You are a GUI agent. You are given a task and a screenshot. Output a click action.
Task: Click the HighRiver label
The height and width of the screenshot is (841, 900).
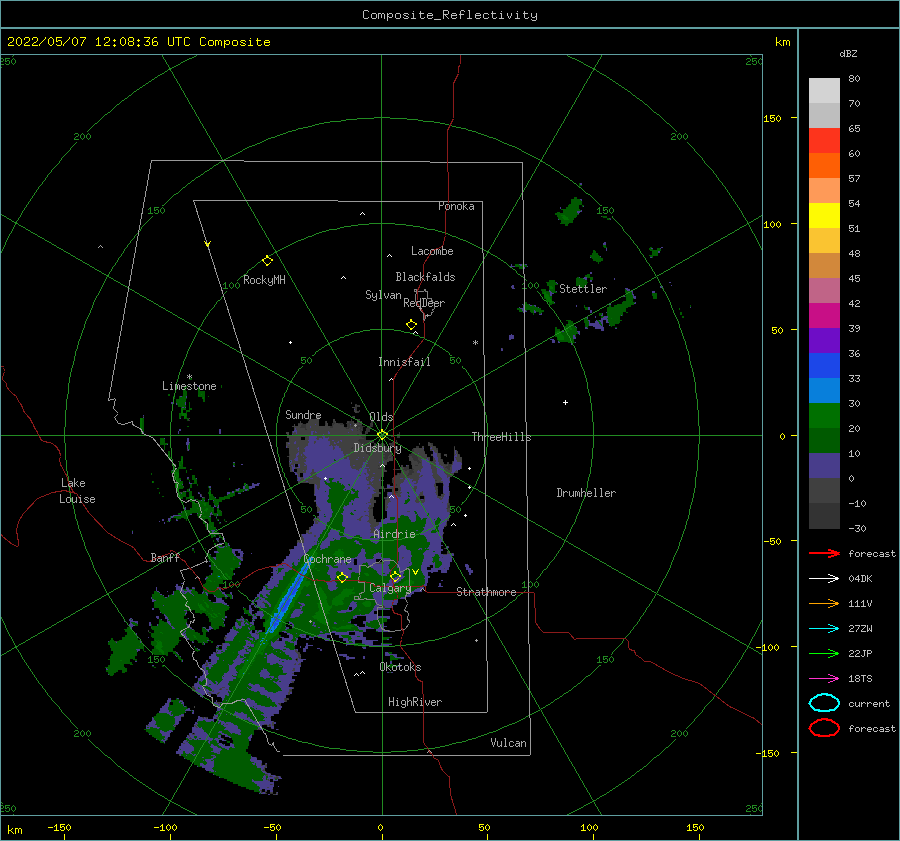pos(414,702)
